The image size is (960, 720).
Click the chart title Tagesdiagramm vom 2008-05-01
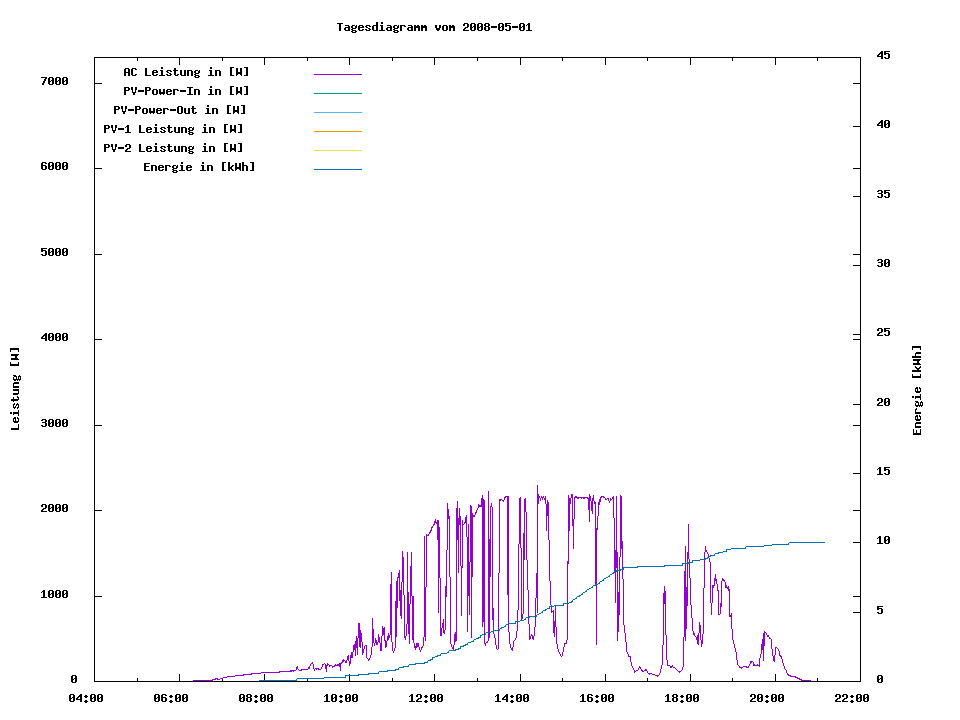[434, 27]
